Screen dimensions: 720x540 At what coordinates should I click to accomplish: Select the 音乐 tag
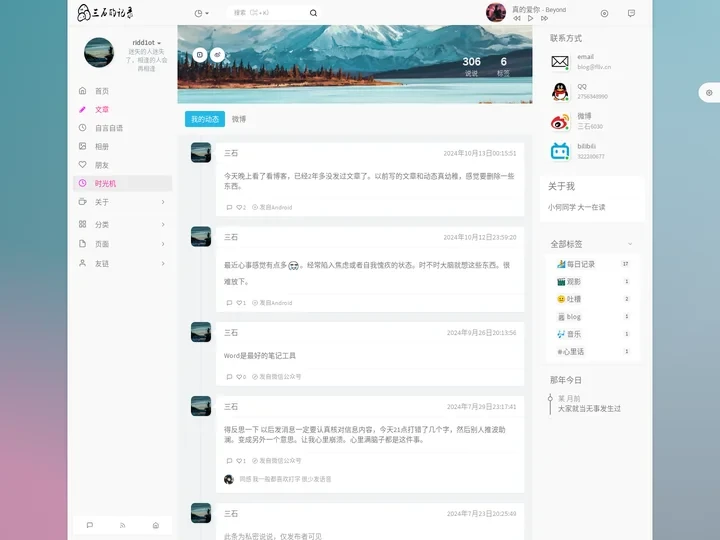[x=569, y=334]
